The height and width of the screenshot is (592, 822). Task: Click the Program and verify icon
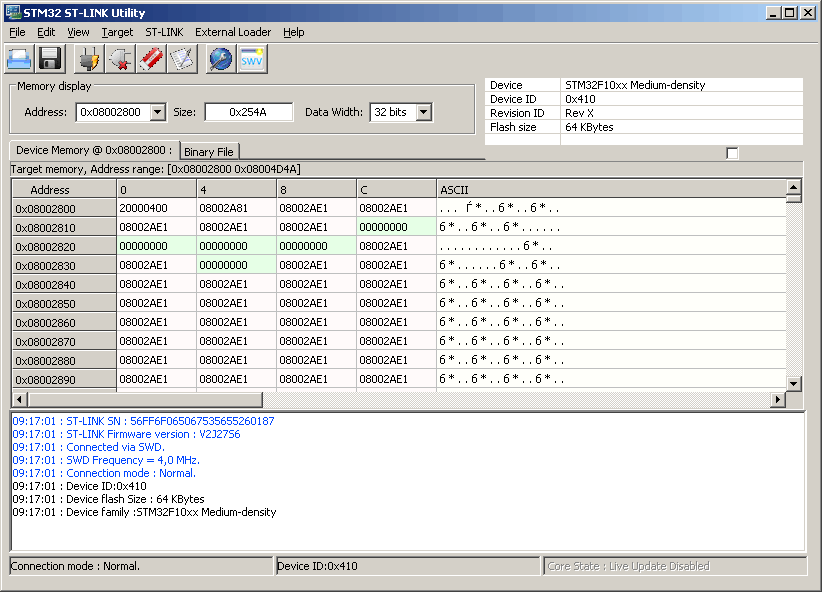pyautogui.click(x=181, y=60)
